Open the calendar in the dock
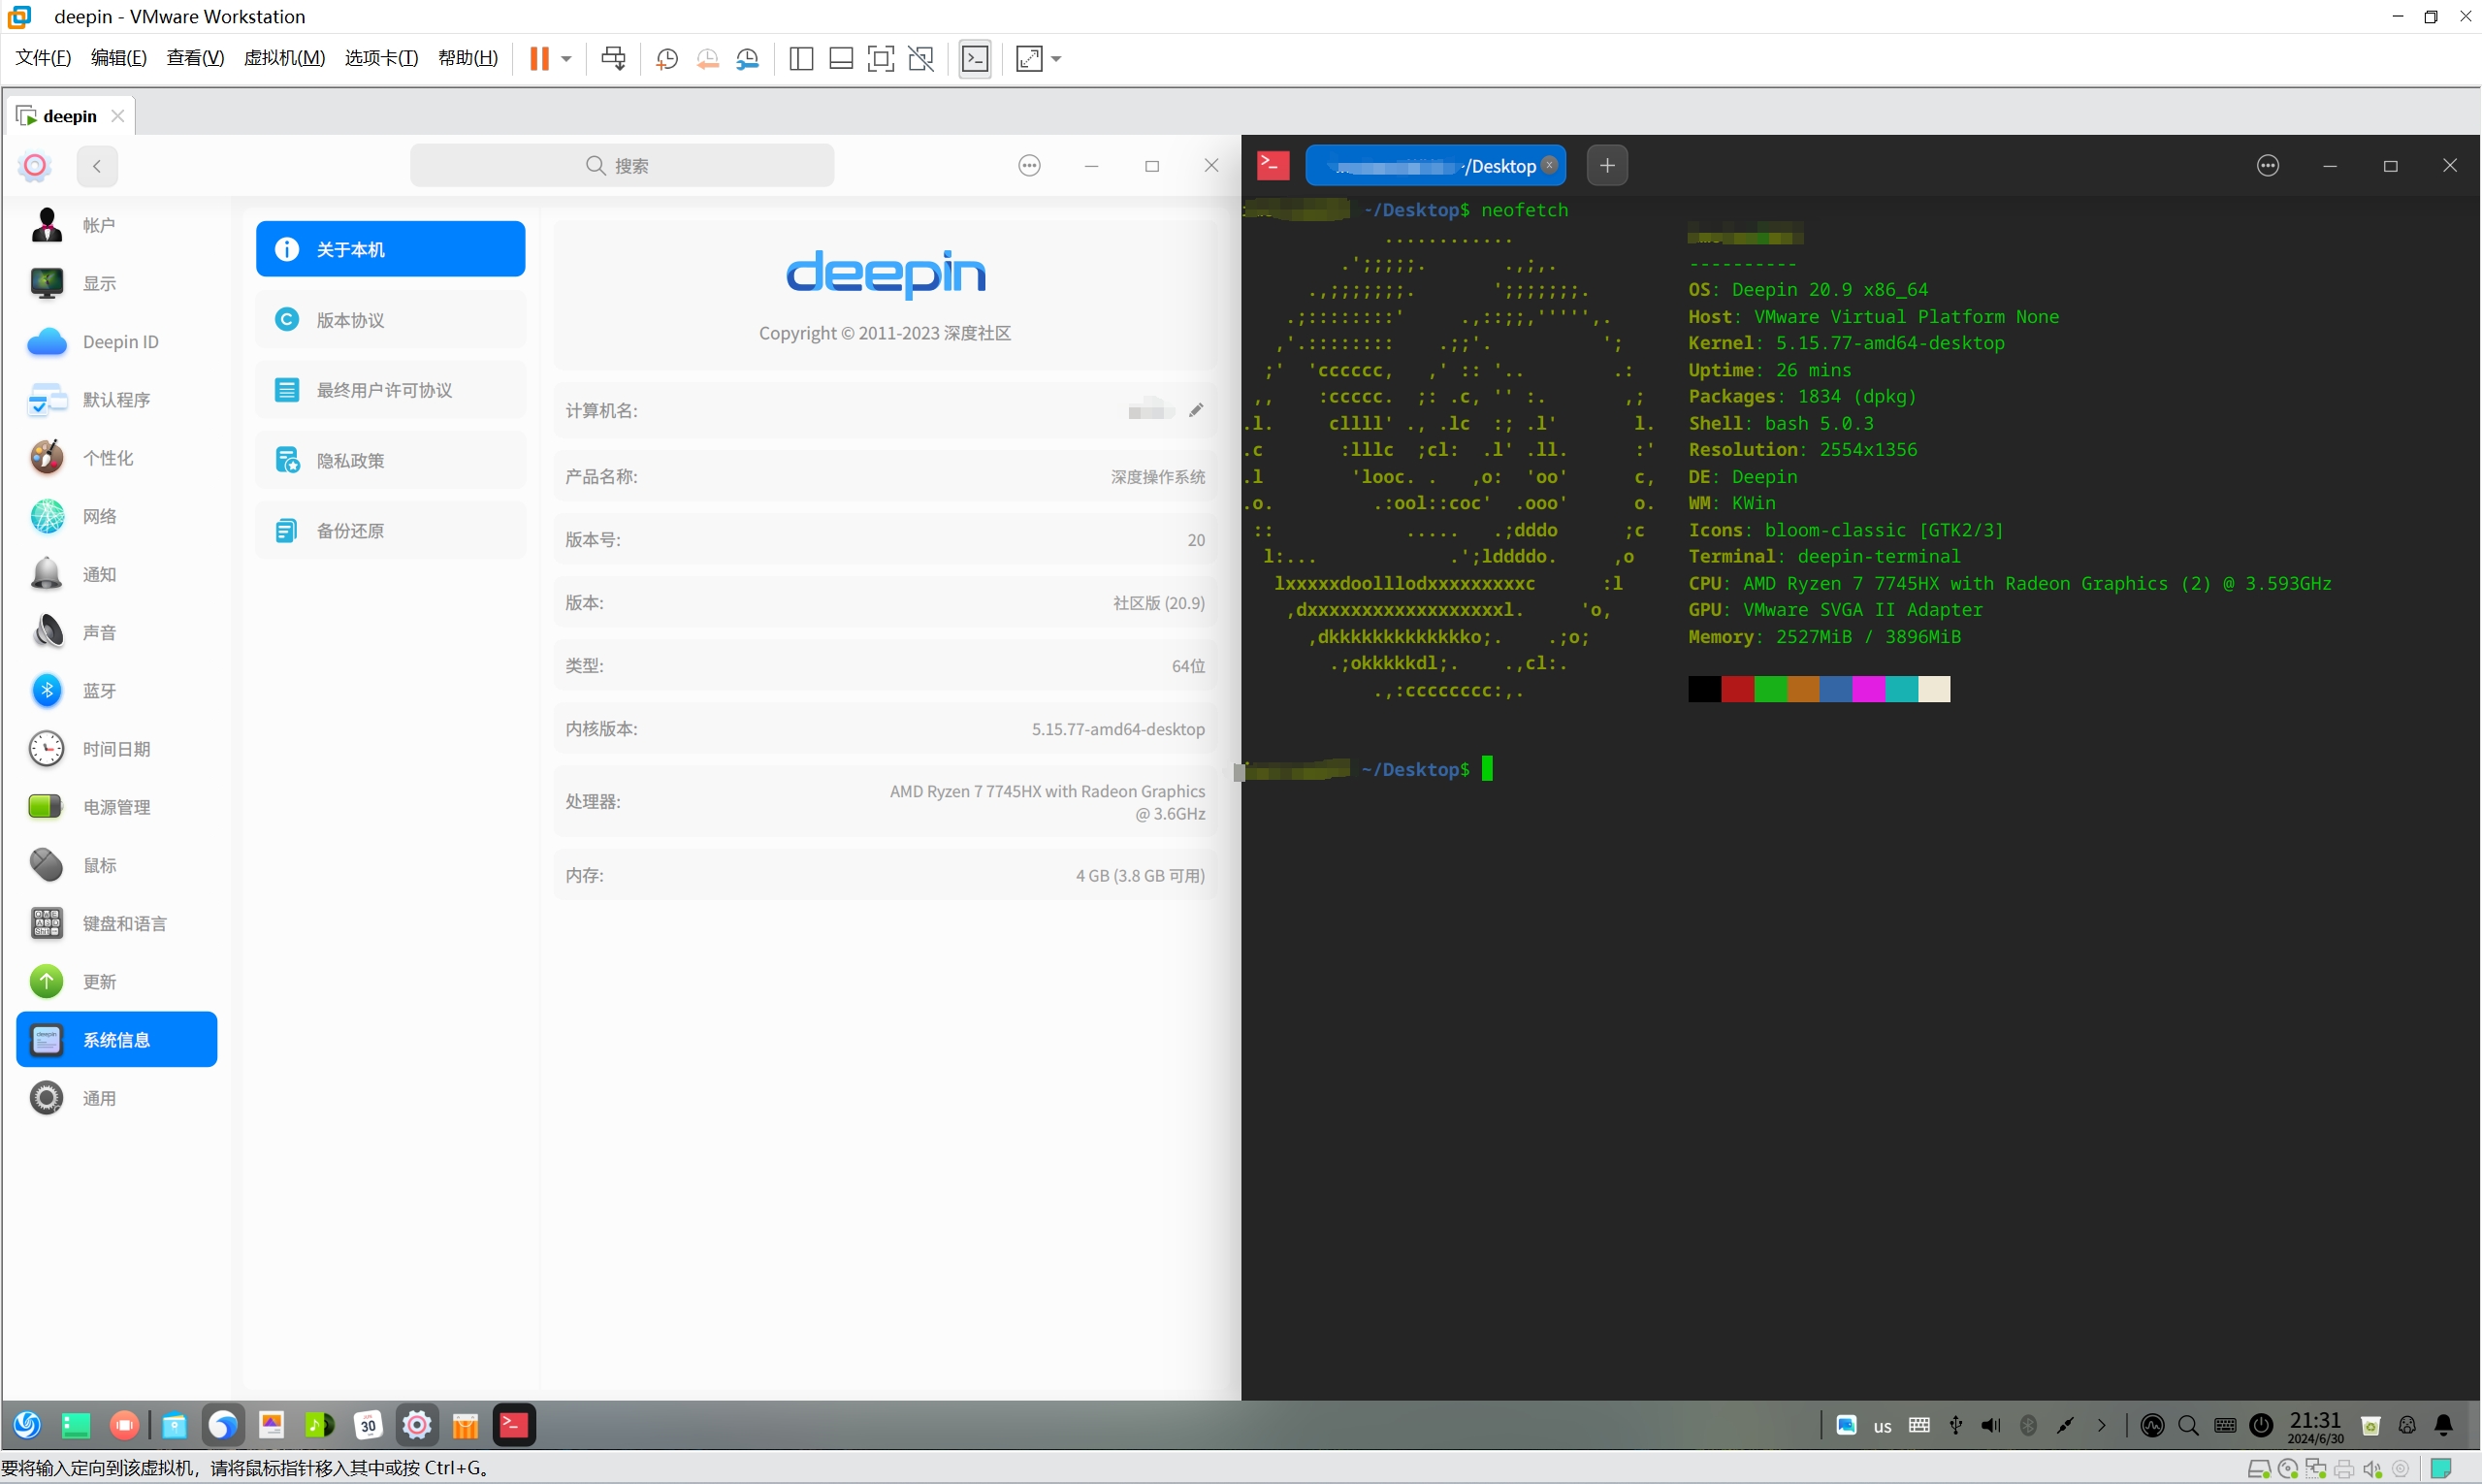This screenshot has width=2482, height=1484. (369, 1425)
